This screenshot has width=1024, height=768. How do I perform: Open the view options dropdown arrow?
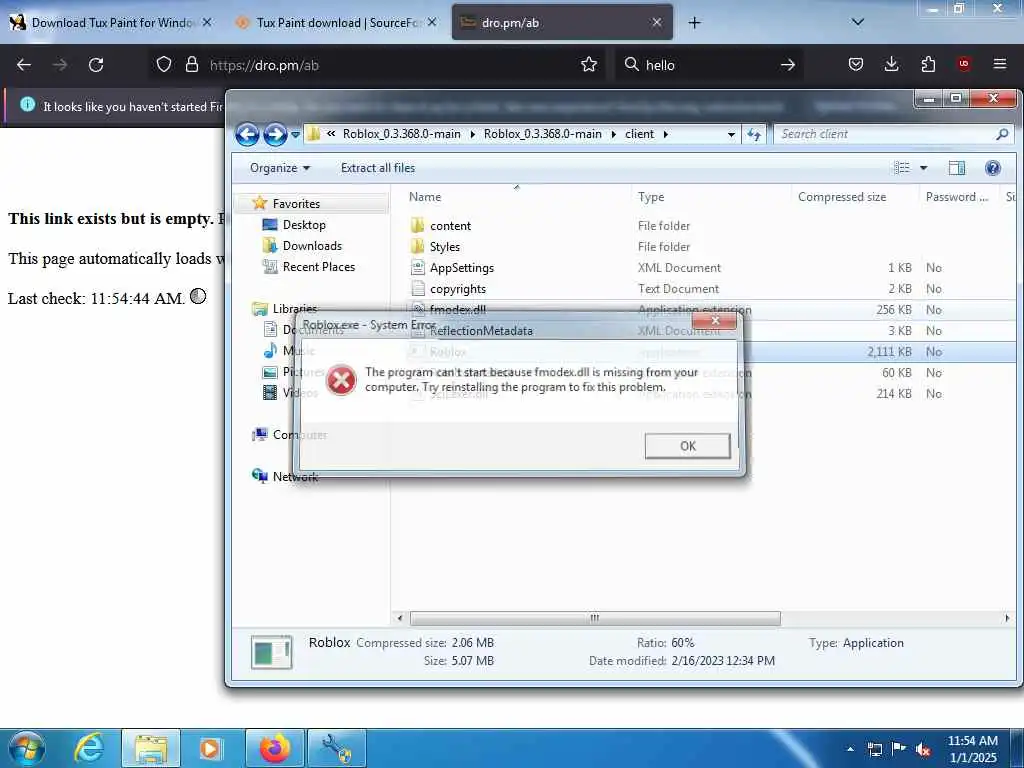[x=923, y=168]
